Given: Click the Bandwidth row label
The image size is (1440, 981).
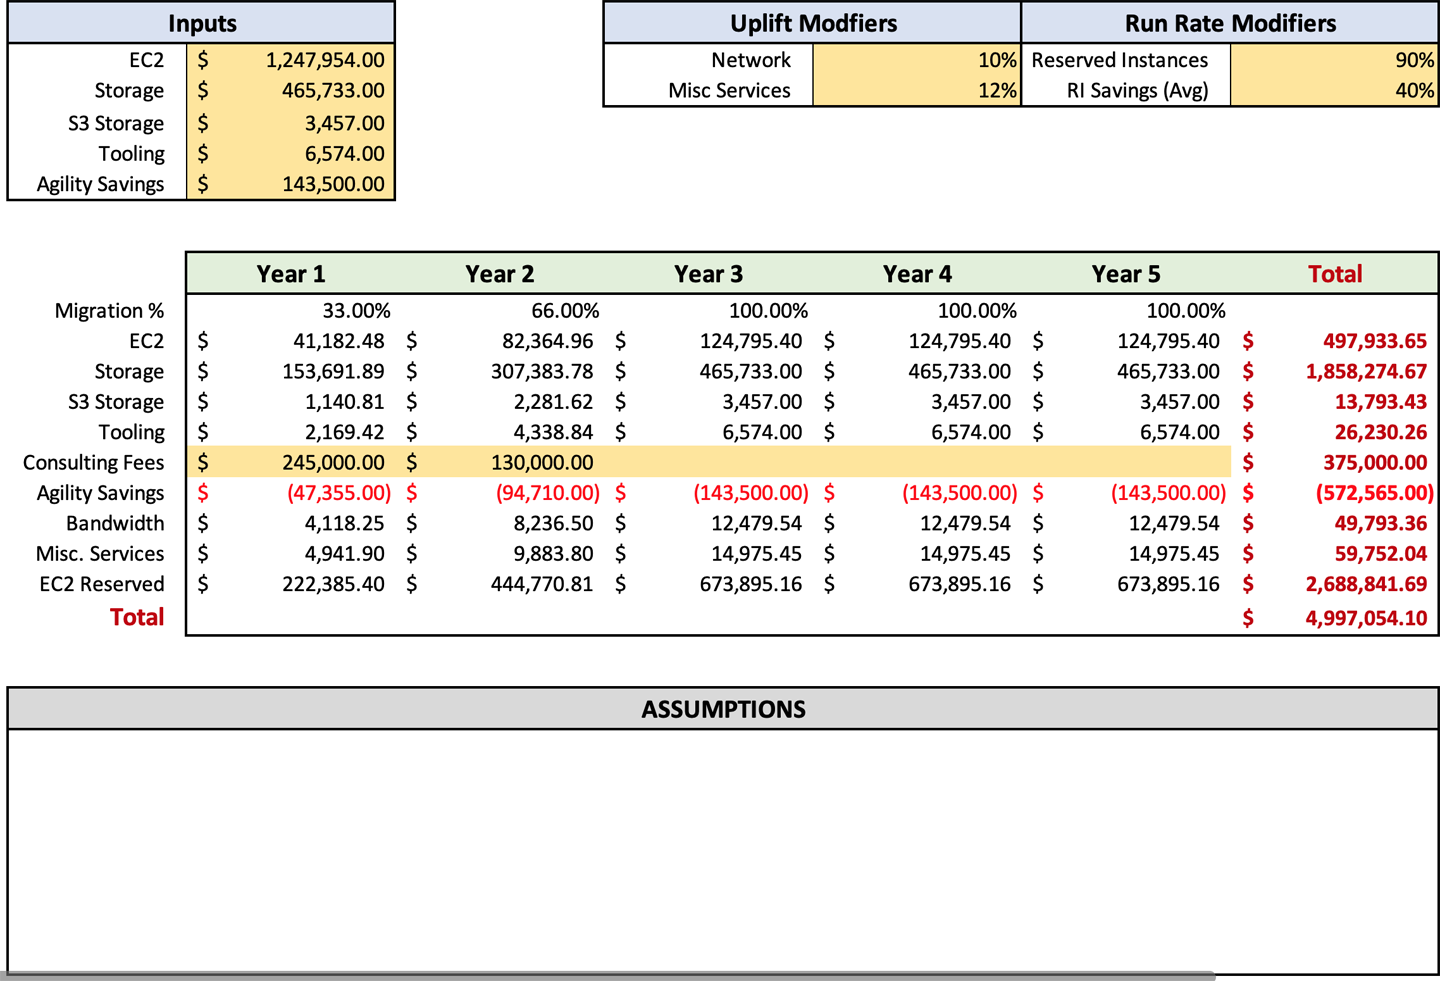Looking at the screenshot, I should tap(115, 523).
